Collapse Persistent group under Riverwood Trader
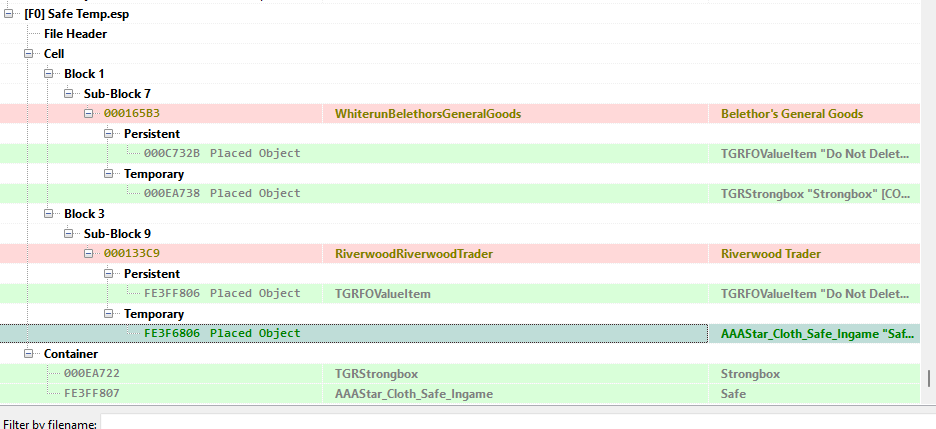936x429 pixels. click(x=109, y=273)
